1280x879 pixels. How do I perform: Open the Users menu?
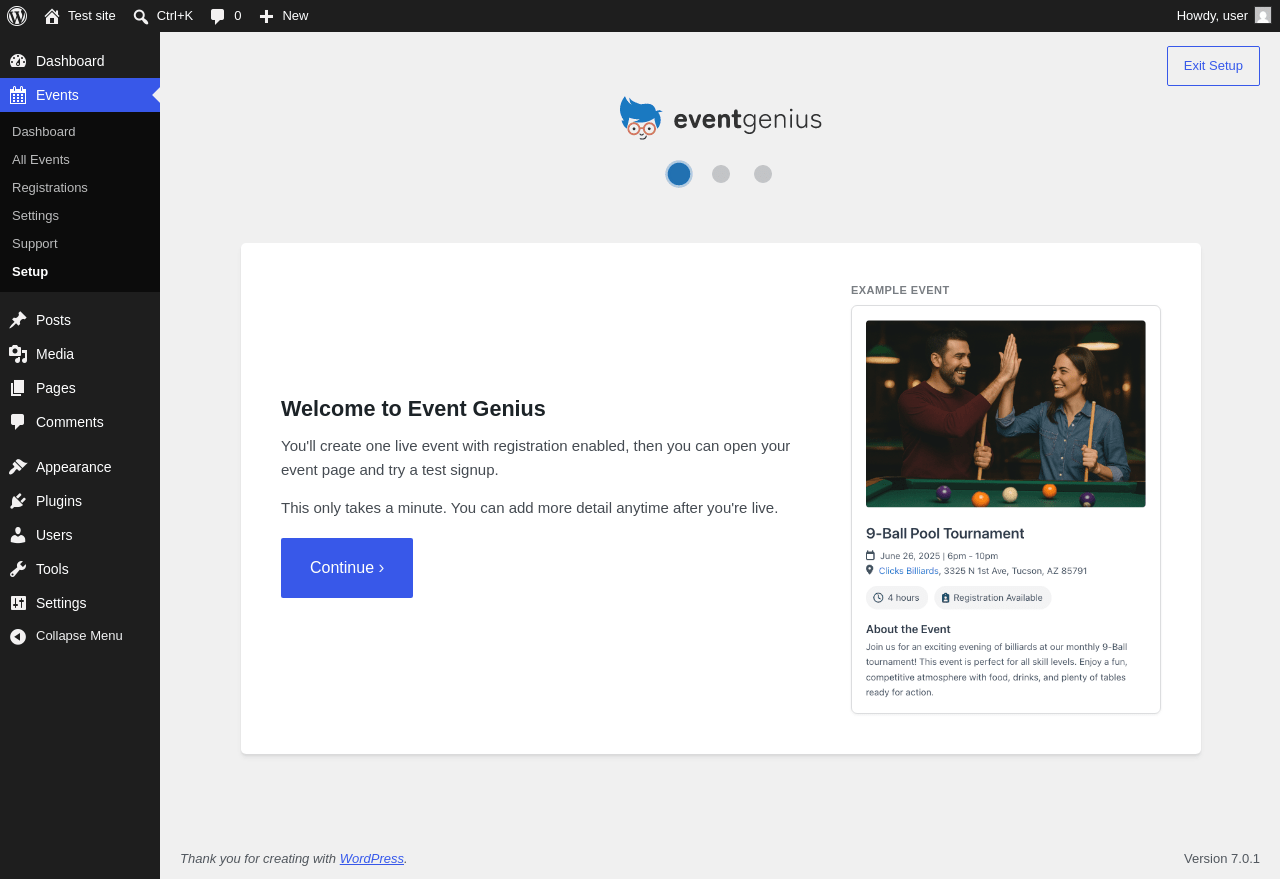tap(80, 535)
